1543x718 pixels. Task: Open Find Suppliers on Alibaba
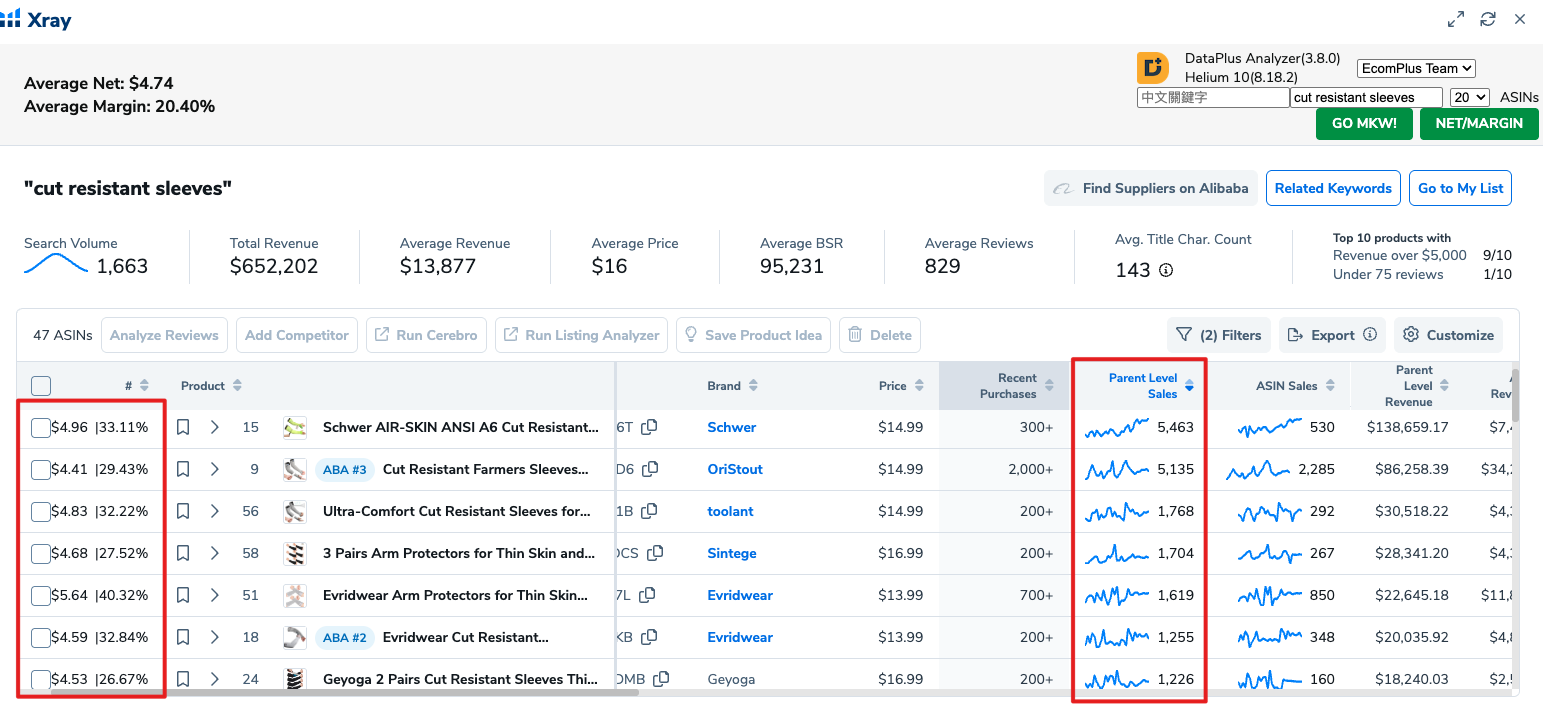[x=1151, y=188]
